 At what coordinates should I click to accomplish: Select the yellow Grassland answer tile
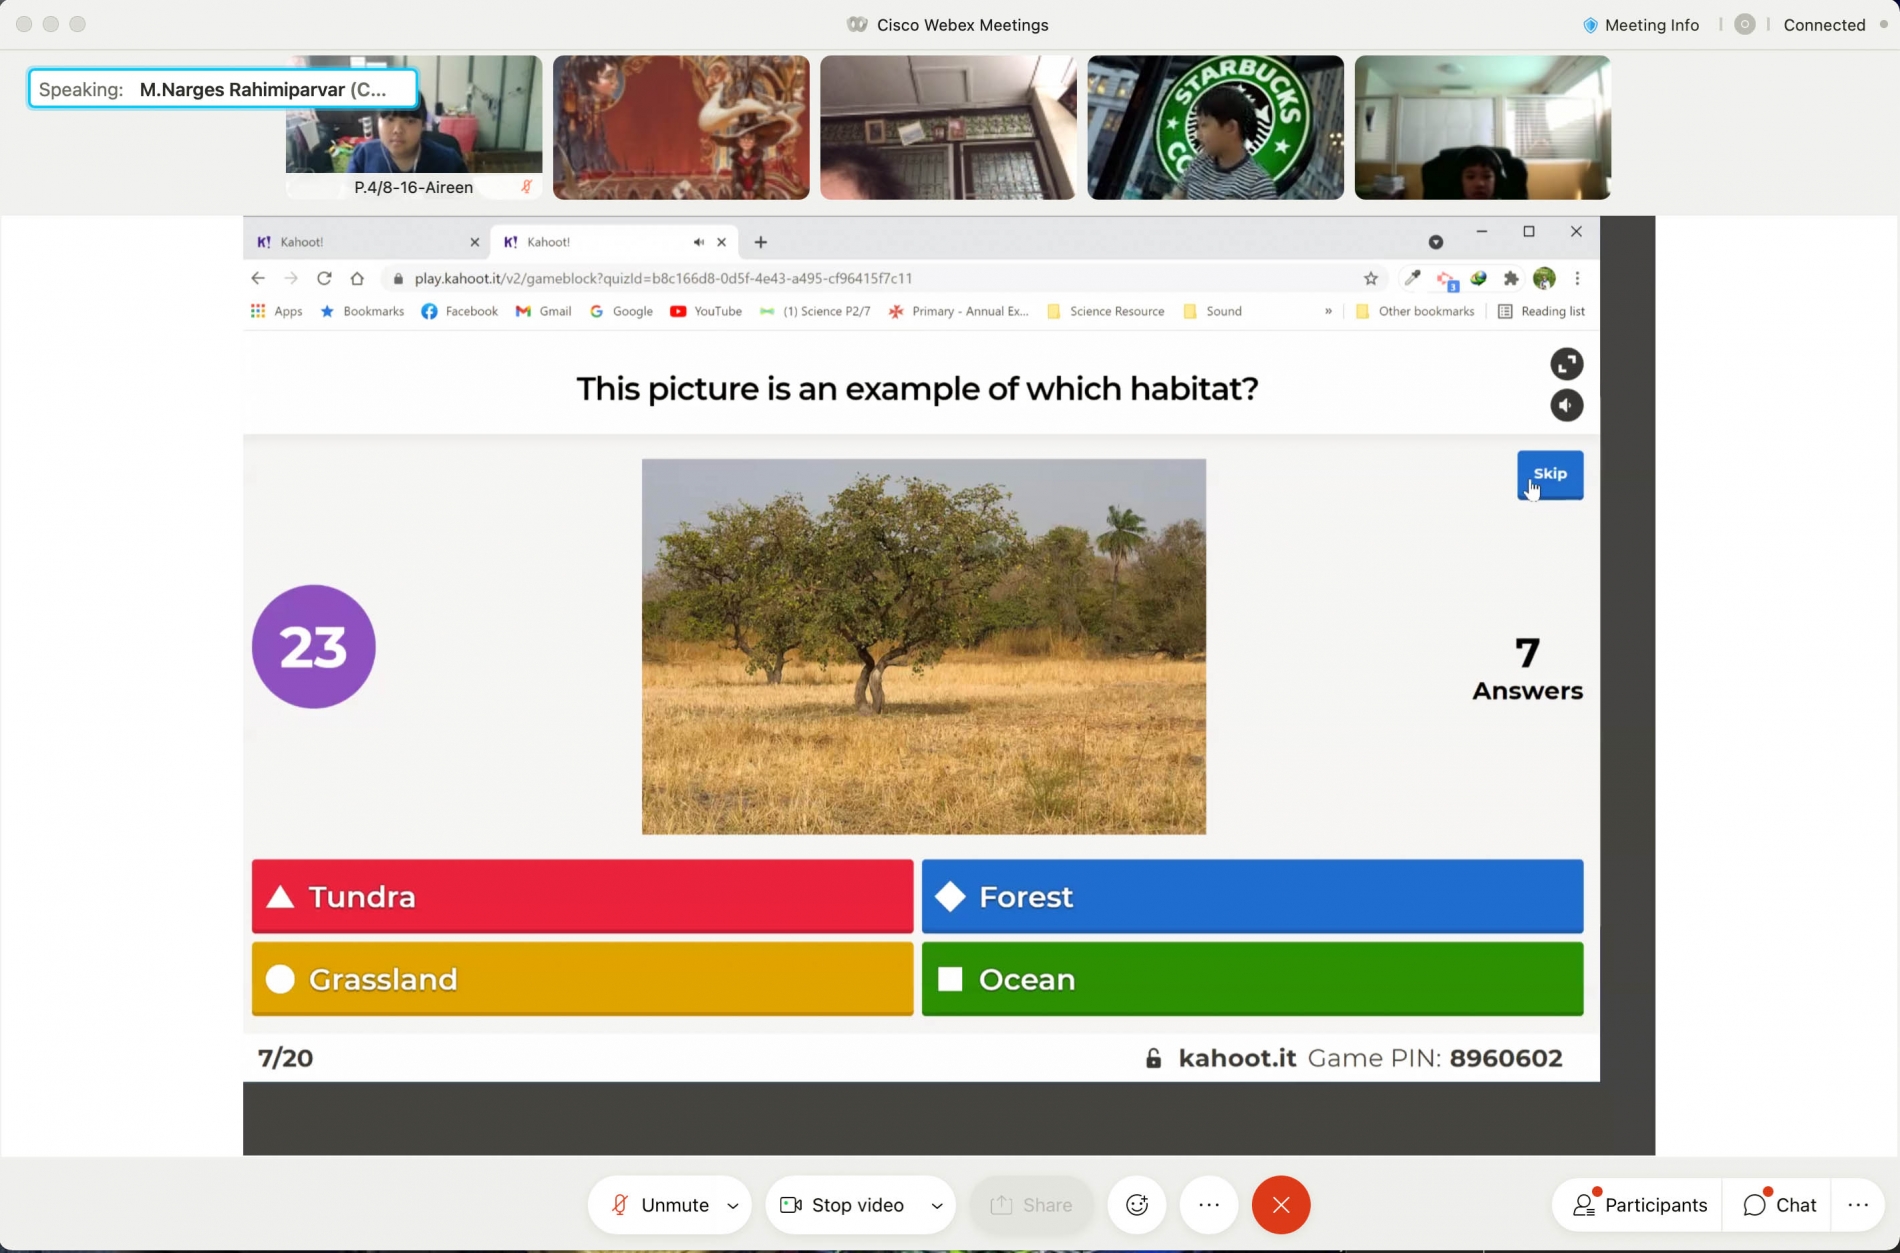point(582,979)
